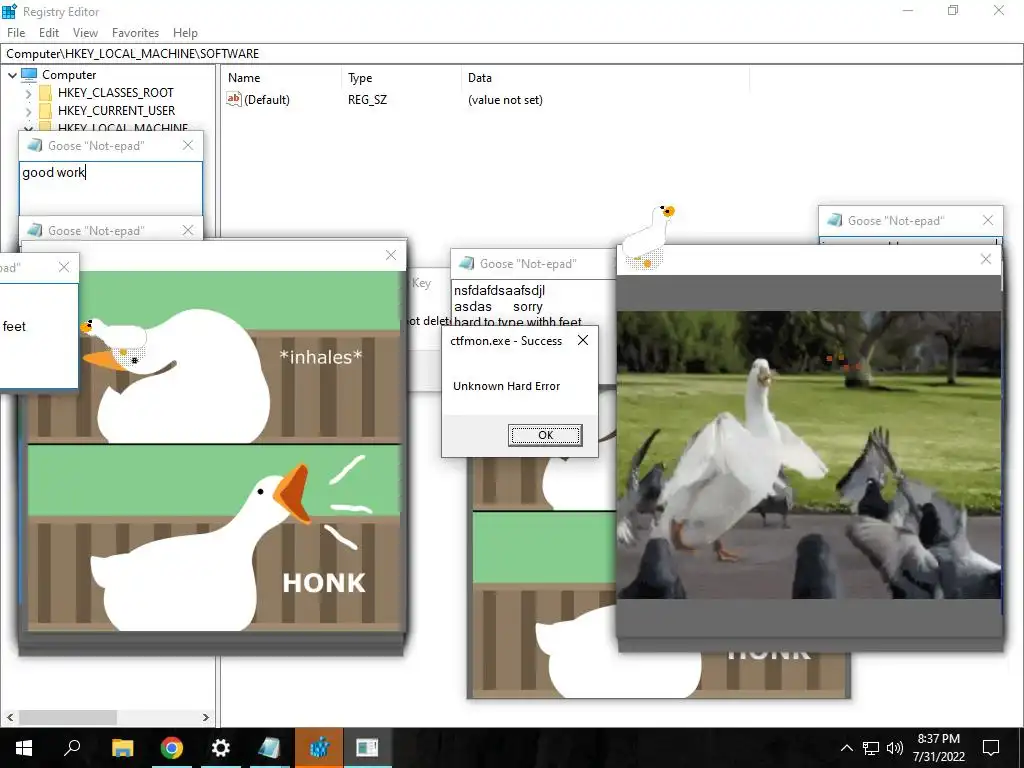Close the "good work" Goose Not-epad window
1024x768 pixels.
[x=188, y=145]
